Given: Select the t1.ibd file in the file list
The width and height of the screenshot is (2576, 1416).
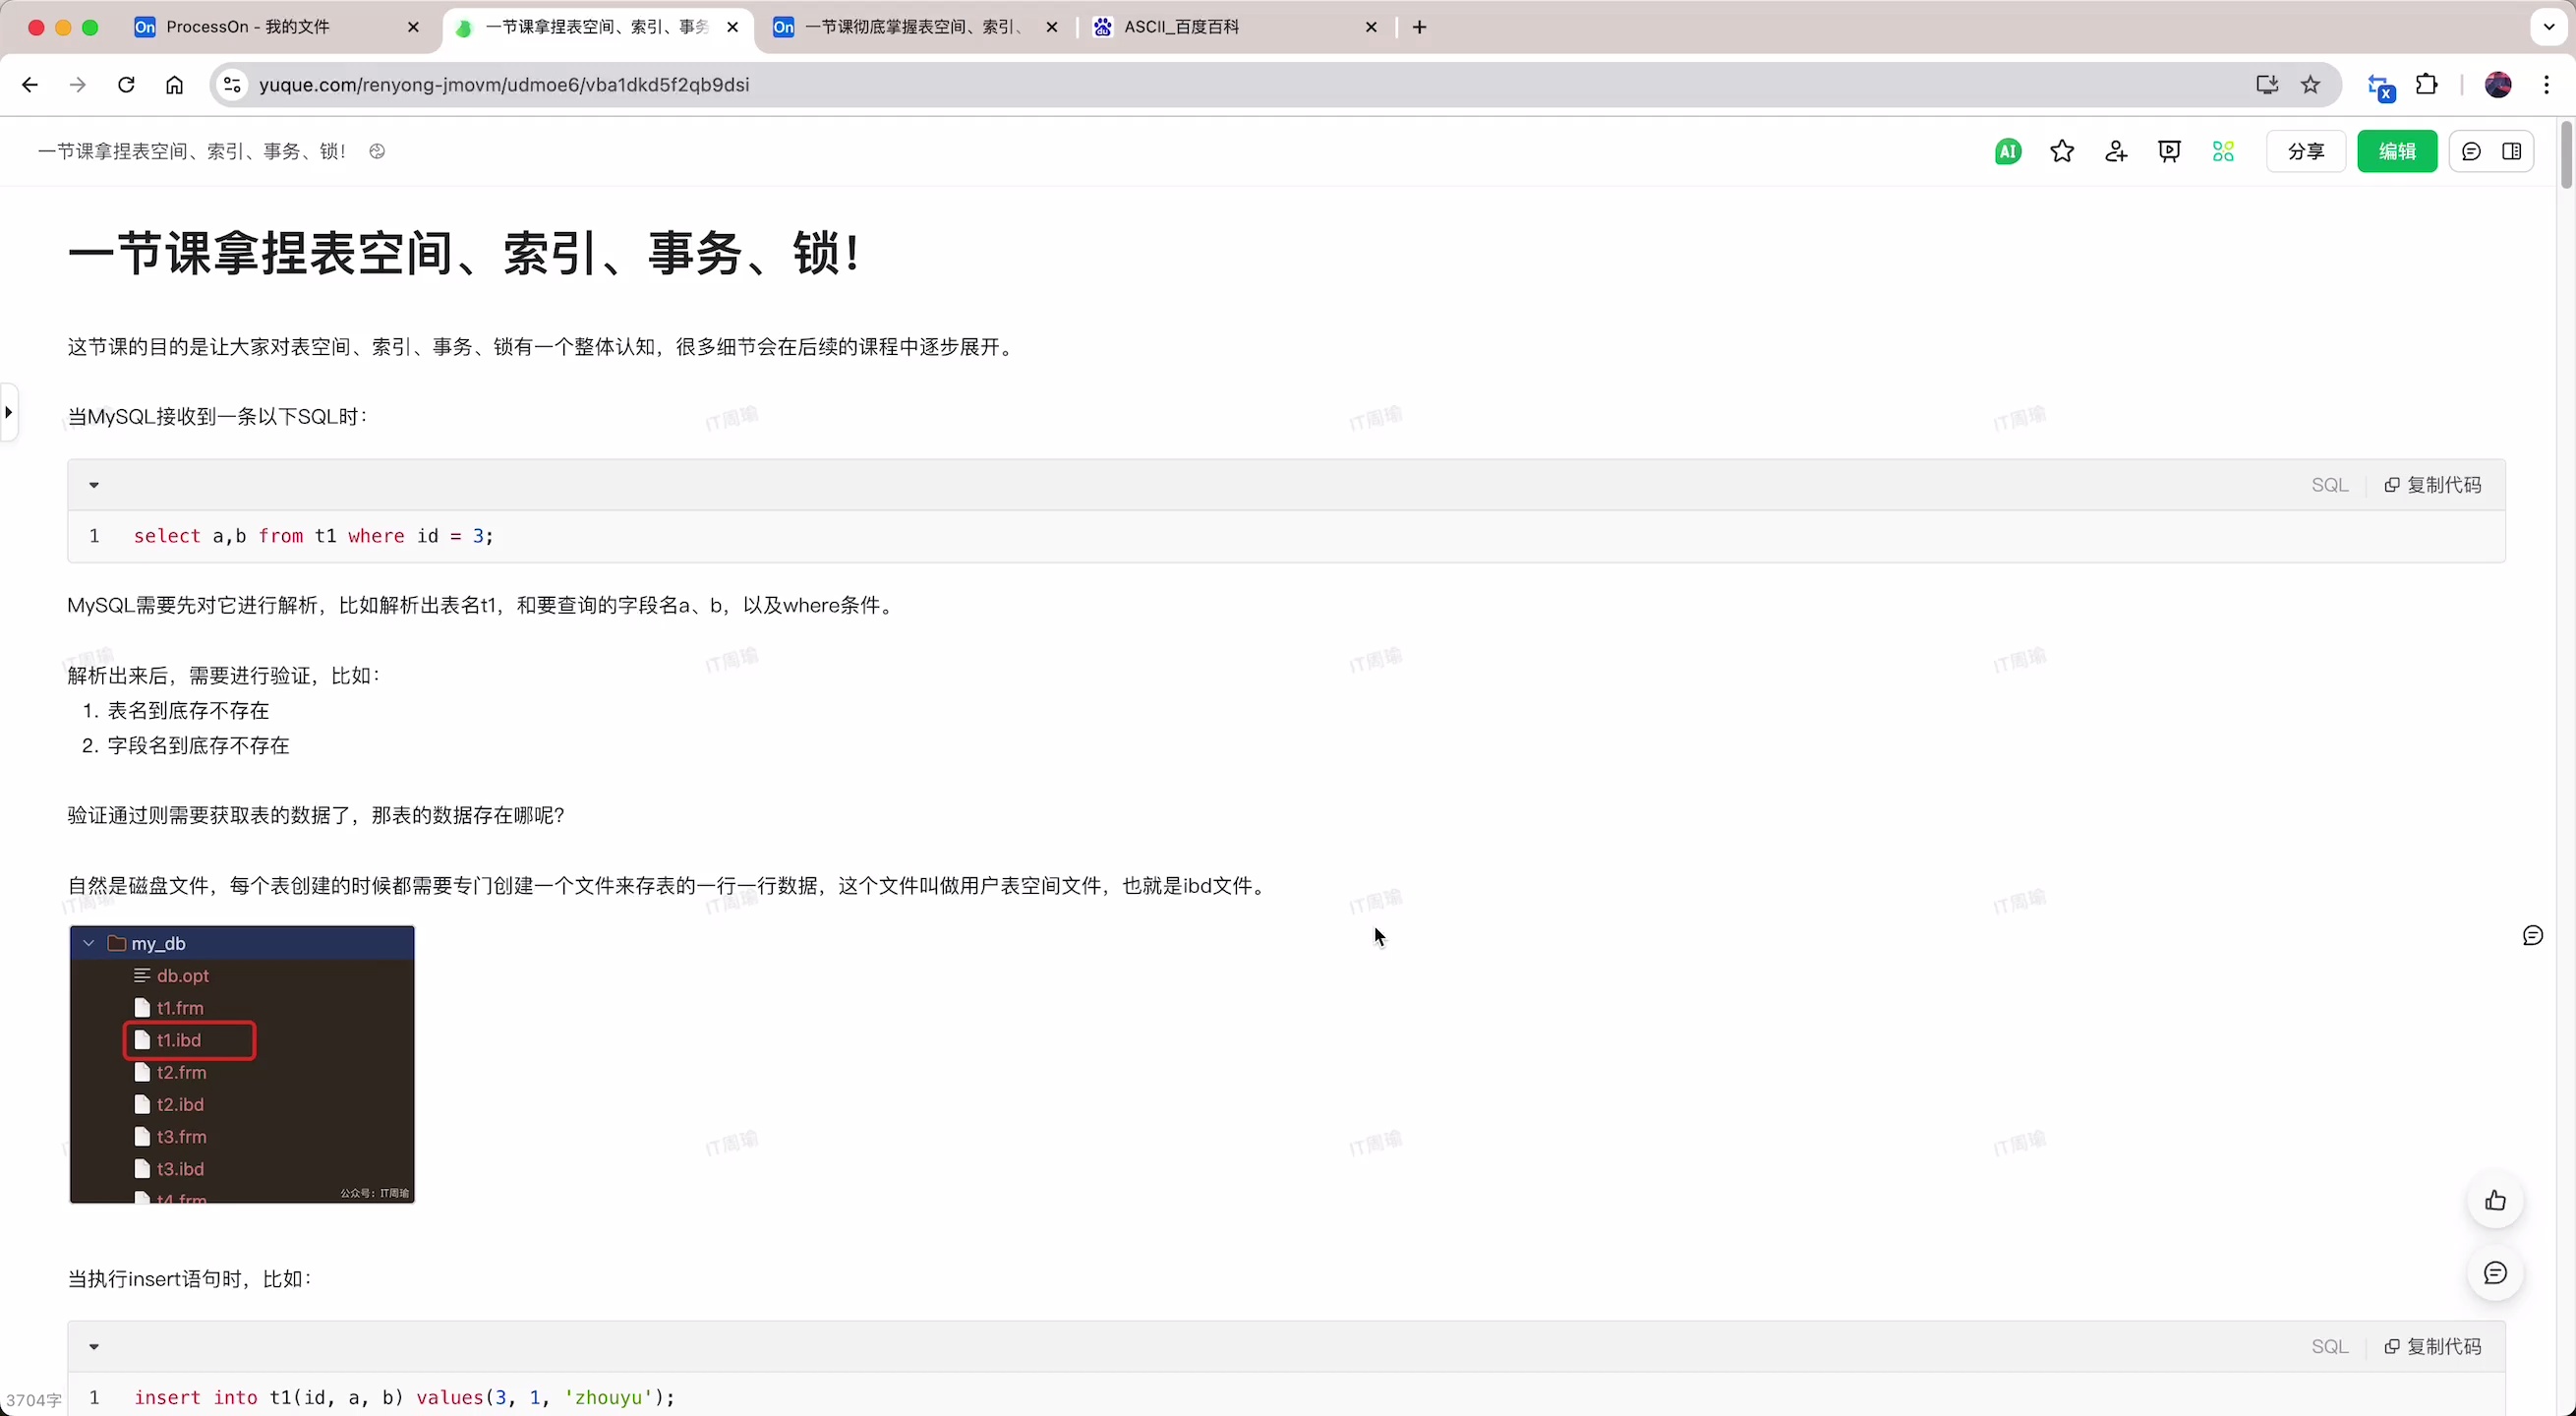Looking at the screenshot, I should click(190, 1040).
